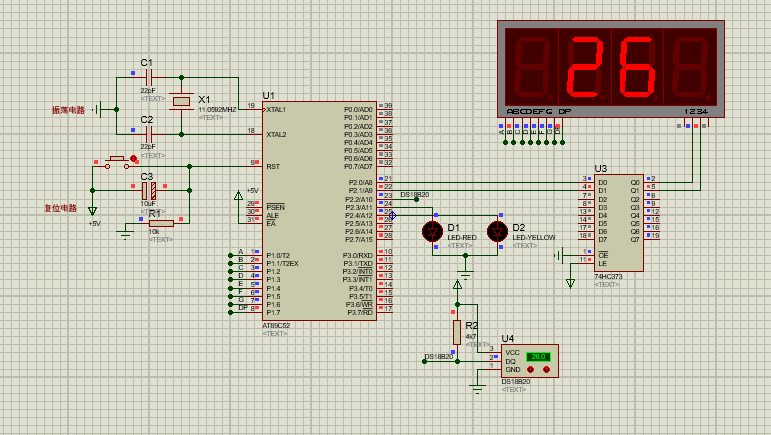Click the P3.0/RXD pin label
771x435 pixels.
357,256
